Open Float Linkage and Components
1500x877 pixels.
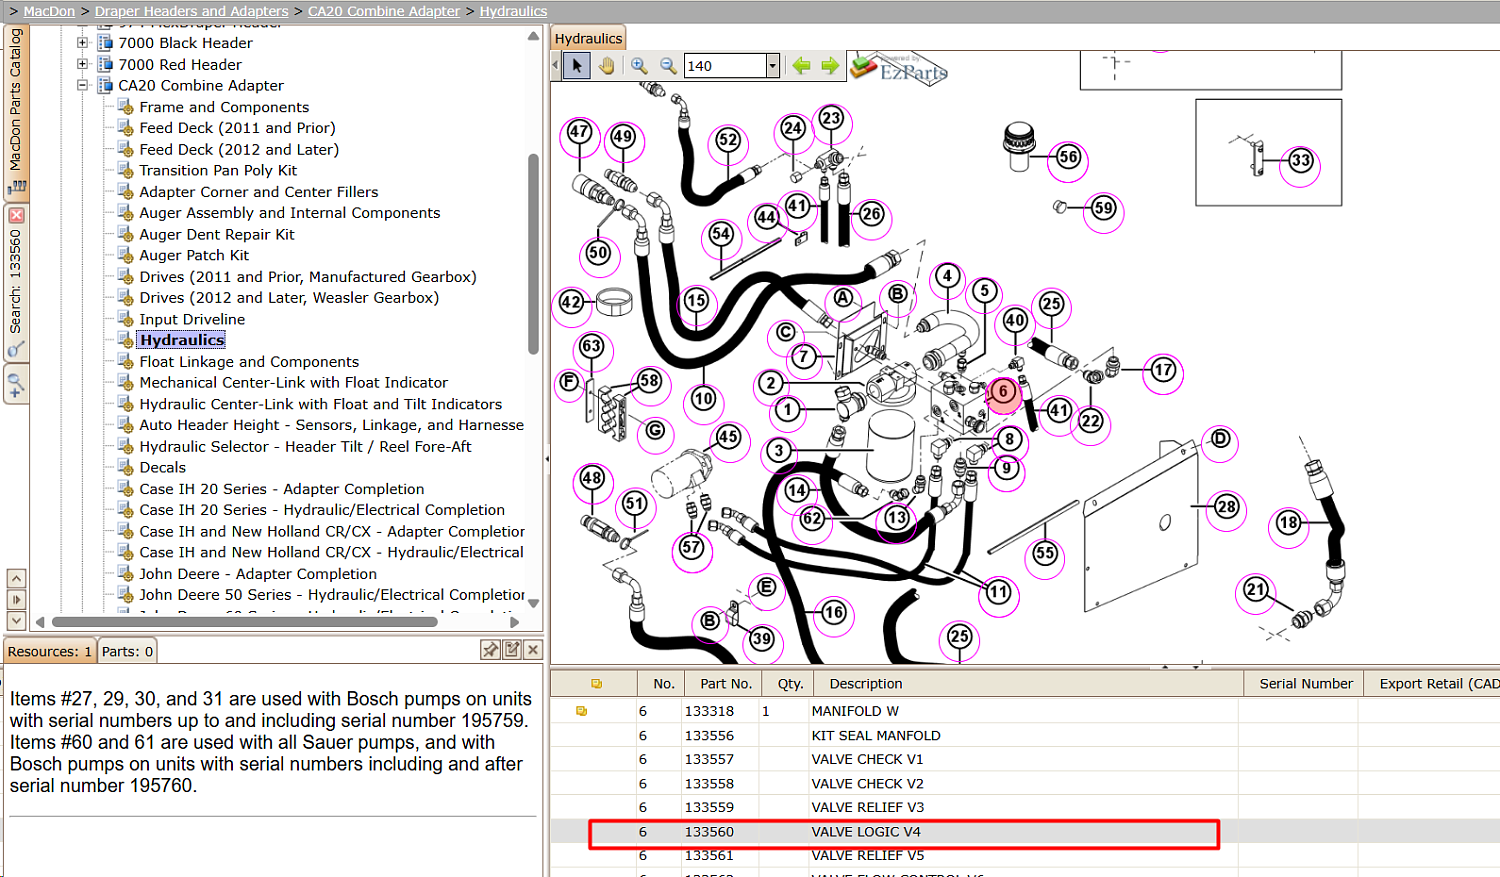click(x=249, y=362)
